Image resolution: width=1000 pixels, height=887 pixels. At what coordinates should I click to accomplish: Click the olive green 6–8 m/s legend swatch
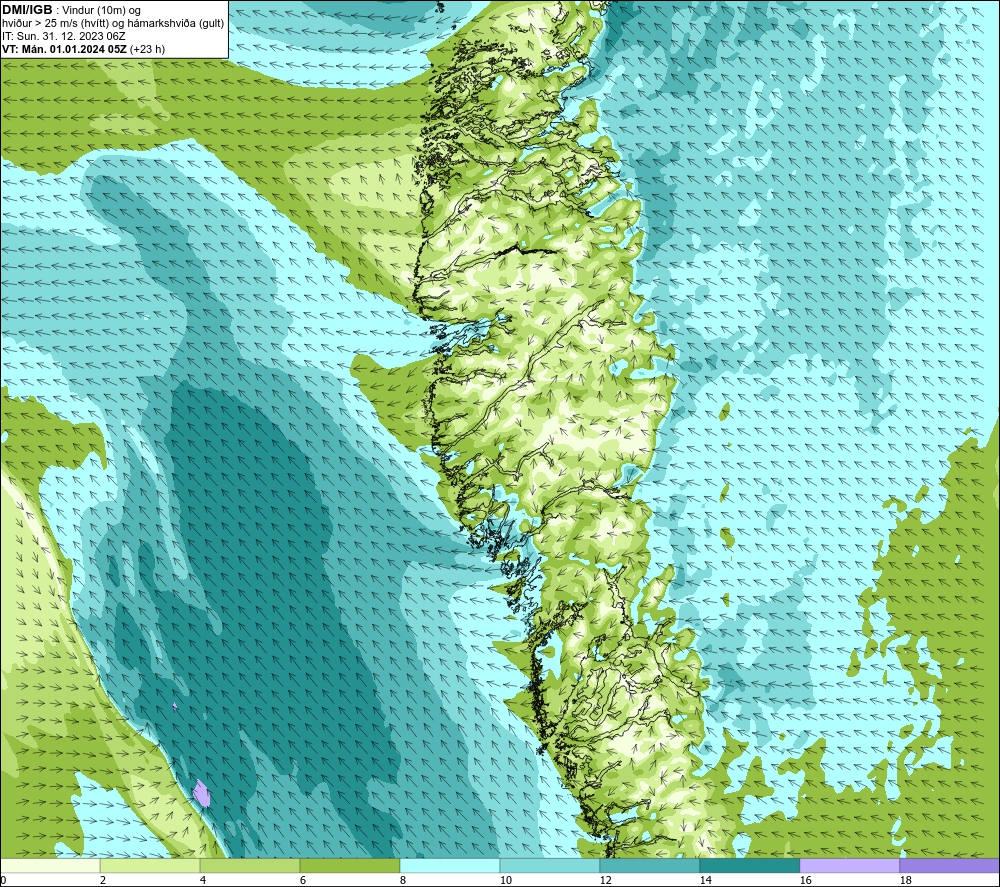point(349,865)
